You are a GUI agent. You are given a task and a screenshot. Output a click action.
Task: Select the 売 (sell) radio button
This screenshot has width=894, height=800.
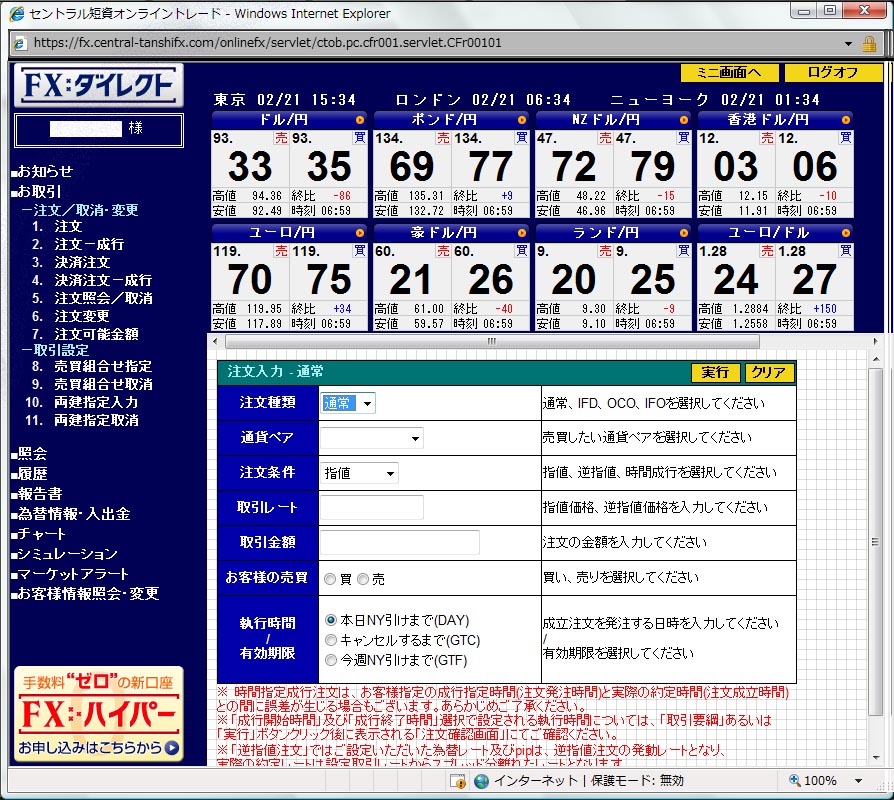(x=363, y=579)
